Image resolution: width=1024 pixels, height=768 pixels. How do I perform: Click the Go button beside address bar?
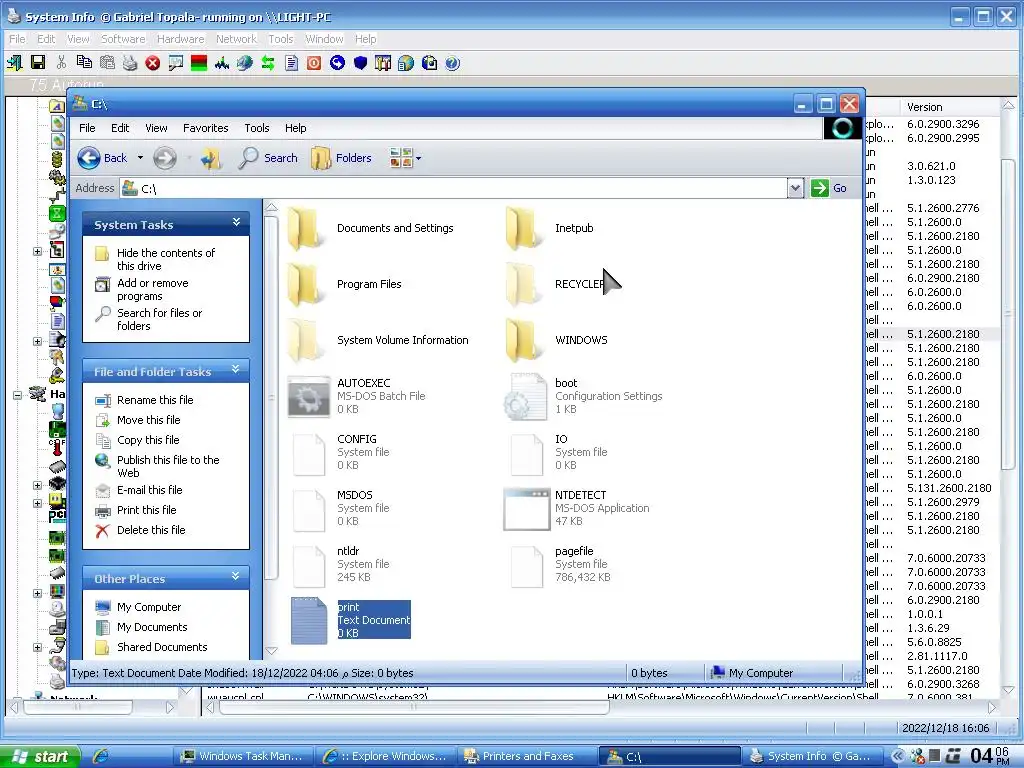pos(829,188)
